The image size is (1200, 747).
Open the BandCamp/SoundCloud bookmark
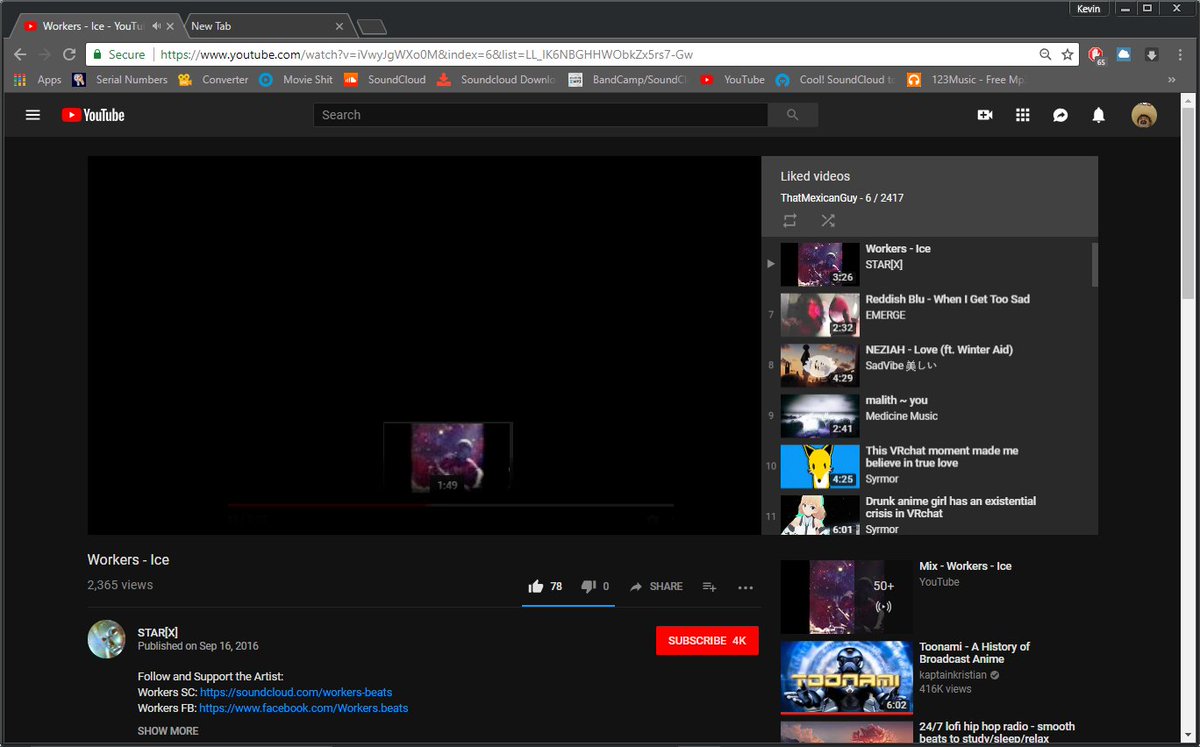[x=628, y=80]
